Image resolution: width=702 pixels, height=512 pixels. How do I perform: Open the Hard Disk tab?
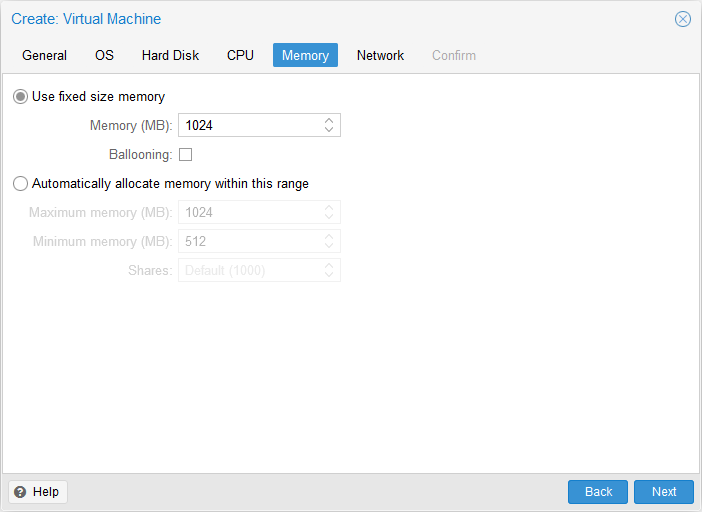[170, 56]
